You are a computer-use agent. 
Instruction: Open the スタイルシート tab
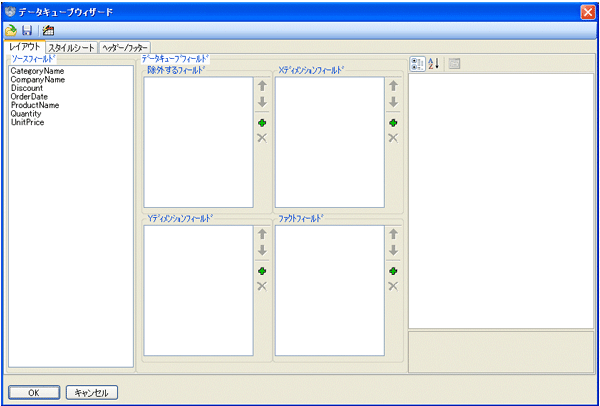pos(72,48)
